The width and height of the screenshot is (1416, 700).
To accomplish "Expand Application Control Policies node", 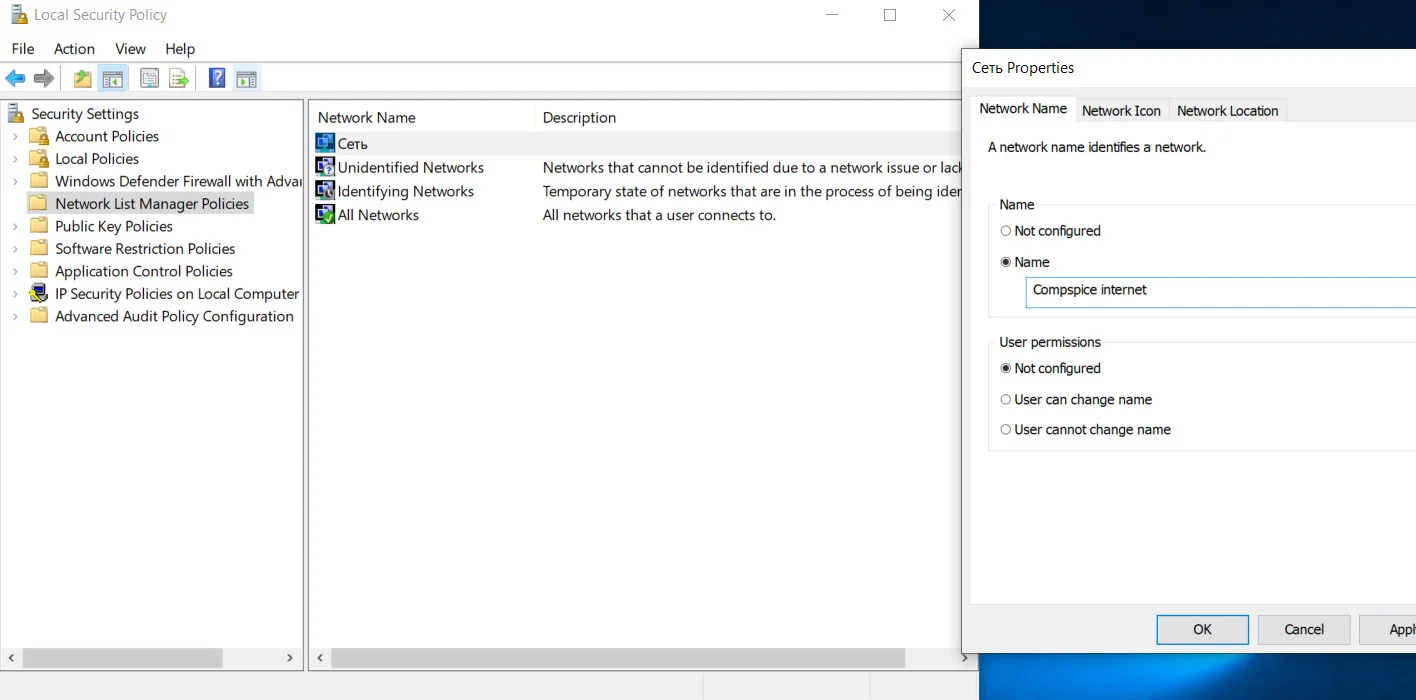I will tap(15, 271).
